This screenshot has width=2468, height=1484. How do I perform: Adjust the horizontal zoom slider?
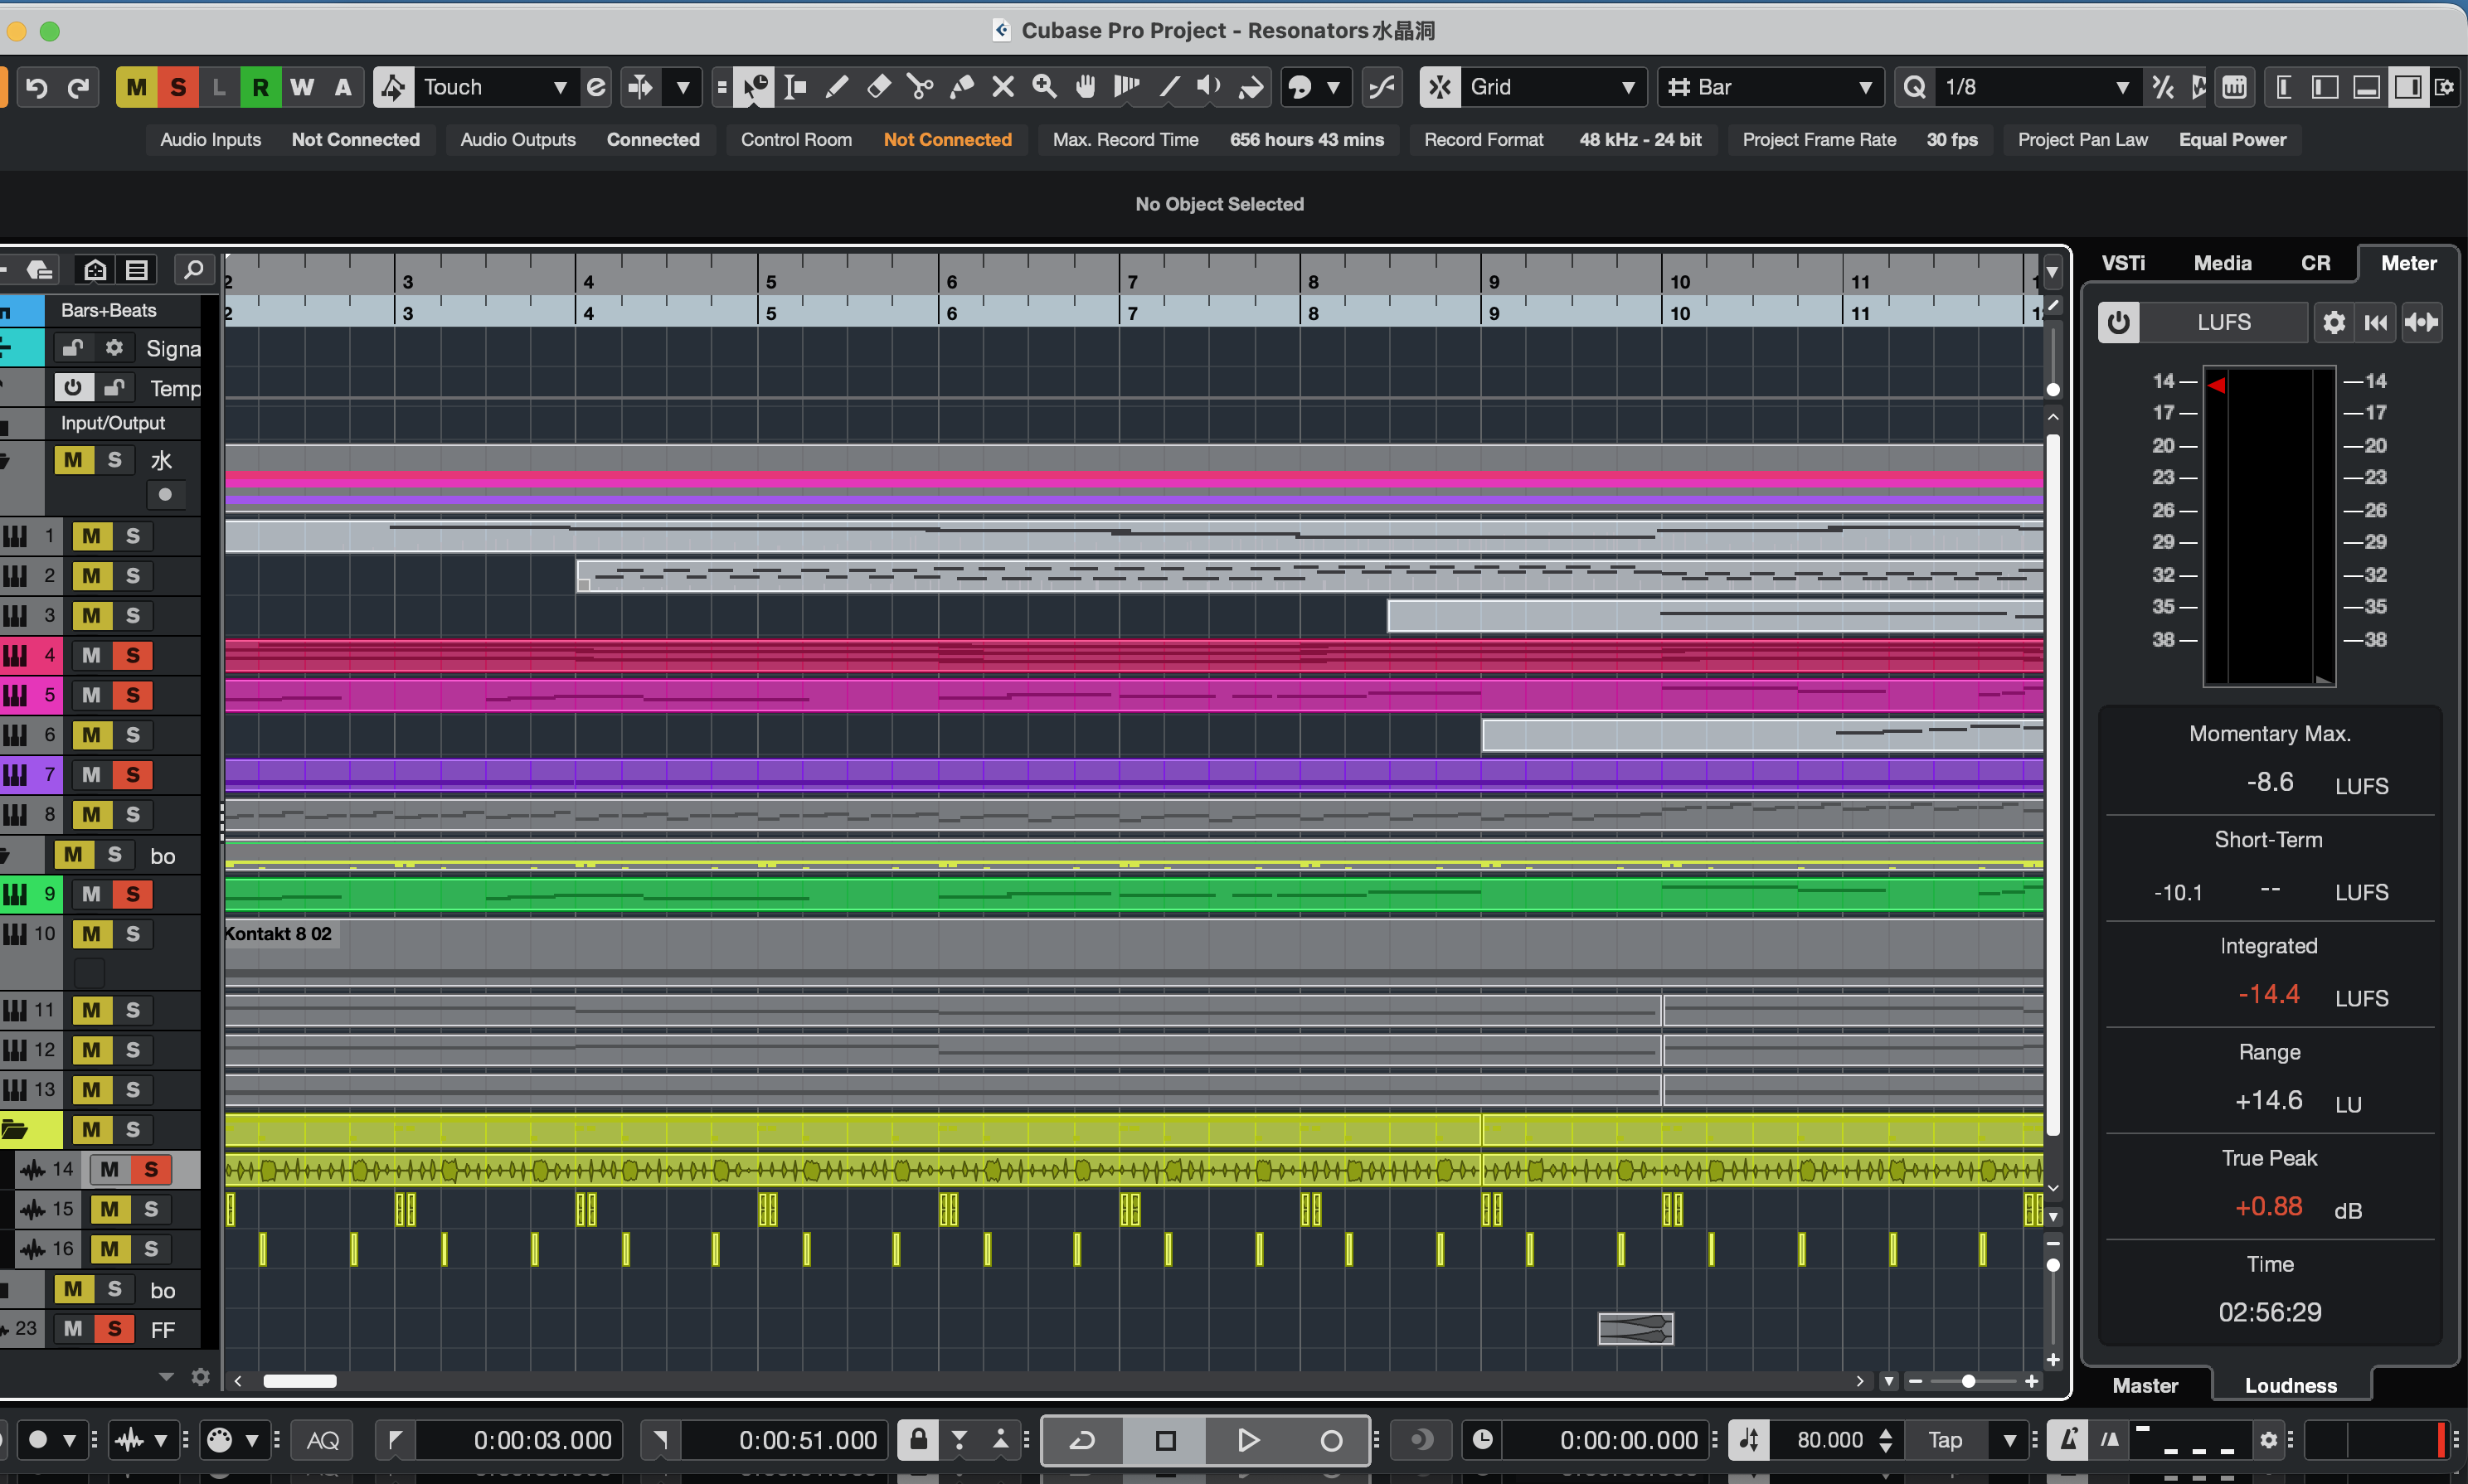1968,1381
